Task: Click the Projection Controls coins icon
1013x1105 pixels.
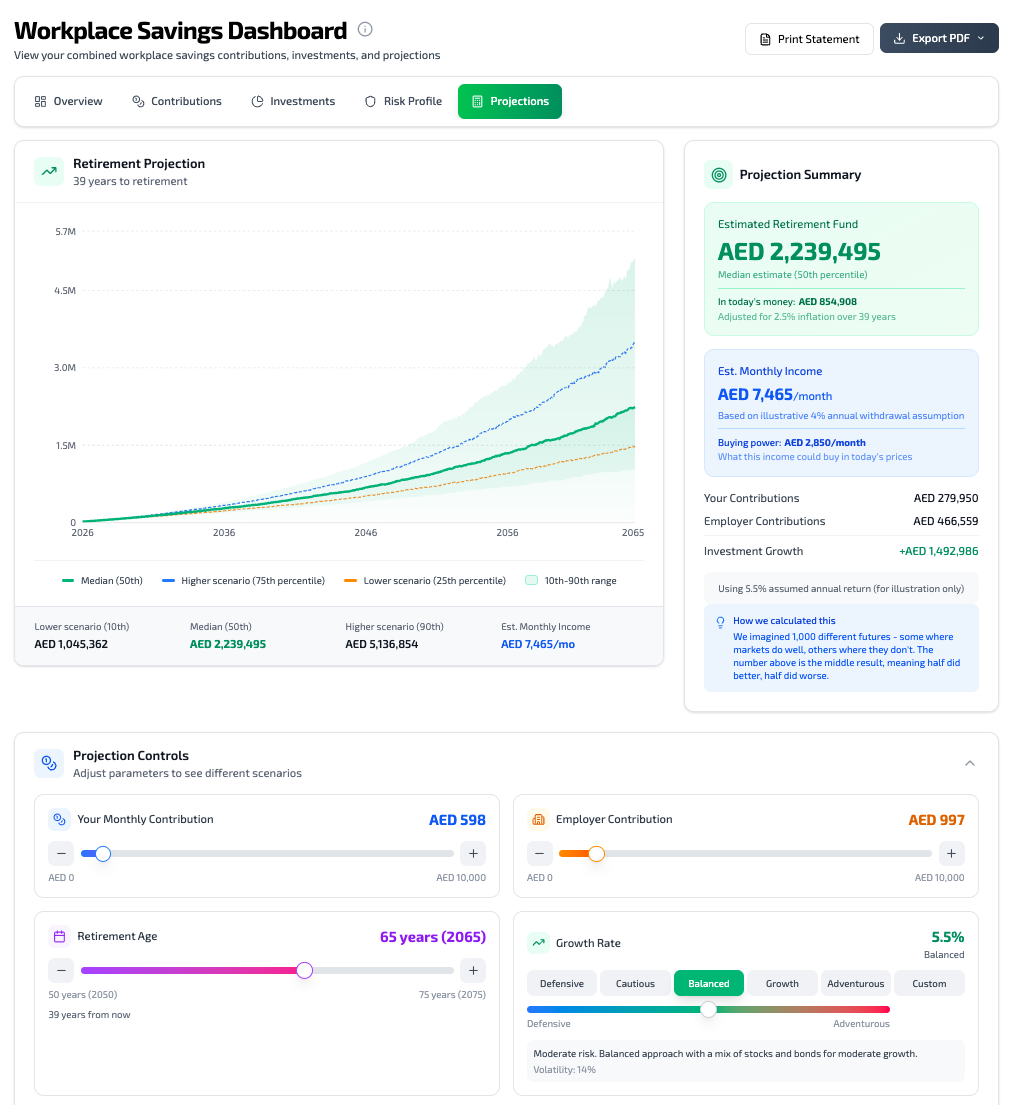Action: tap(49, 763)
